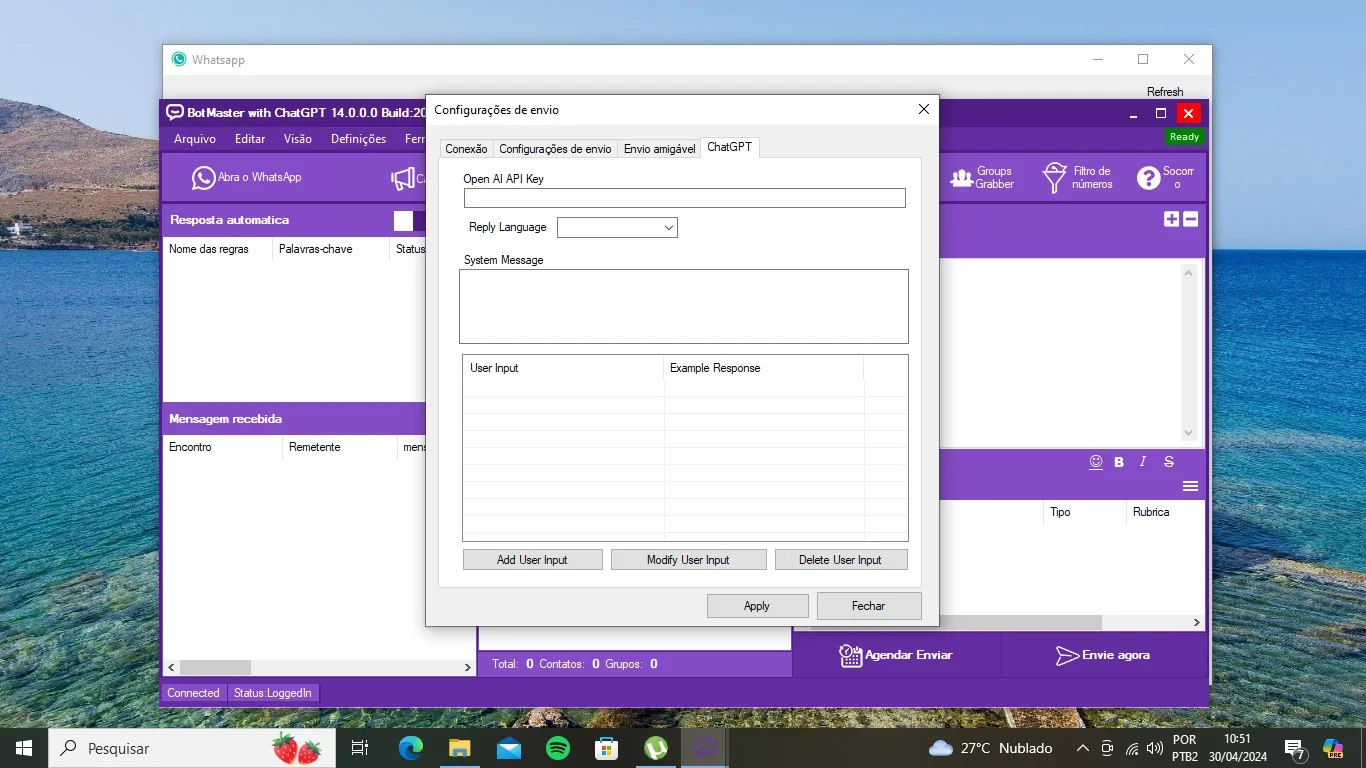Click the Add User Input button
Image resolution: width=1366 pixels, height=768 pixels.
(x=532, y=560)
